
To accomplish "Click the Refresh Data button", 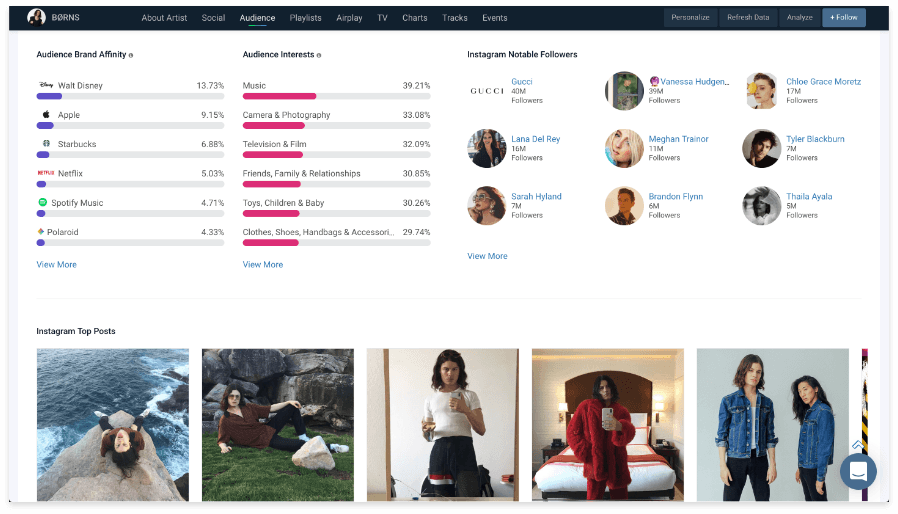I will [x=748, y=17].
